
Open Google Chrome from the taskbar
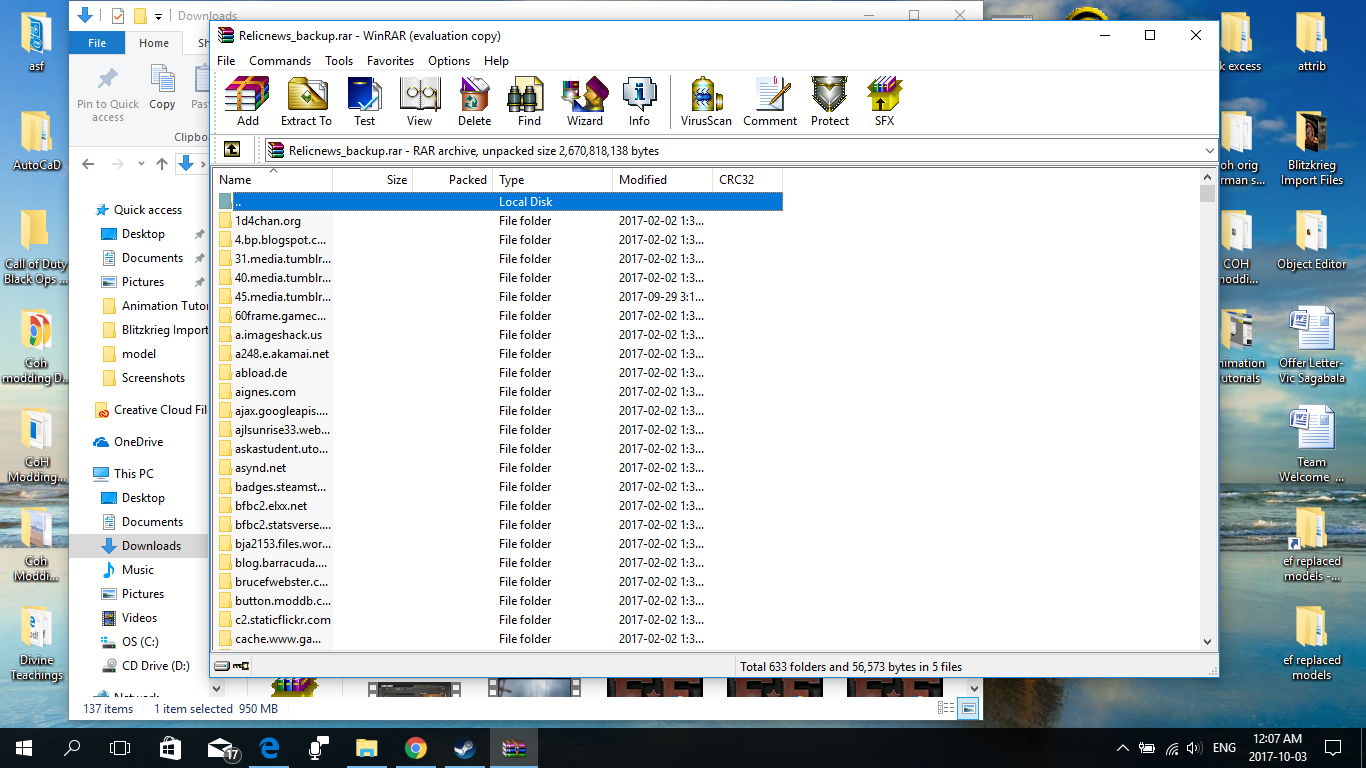coord(416,748)
